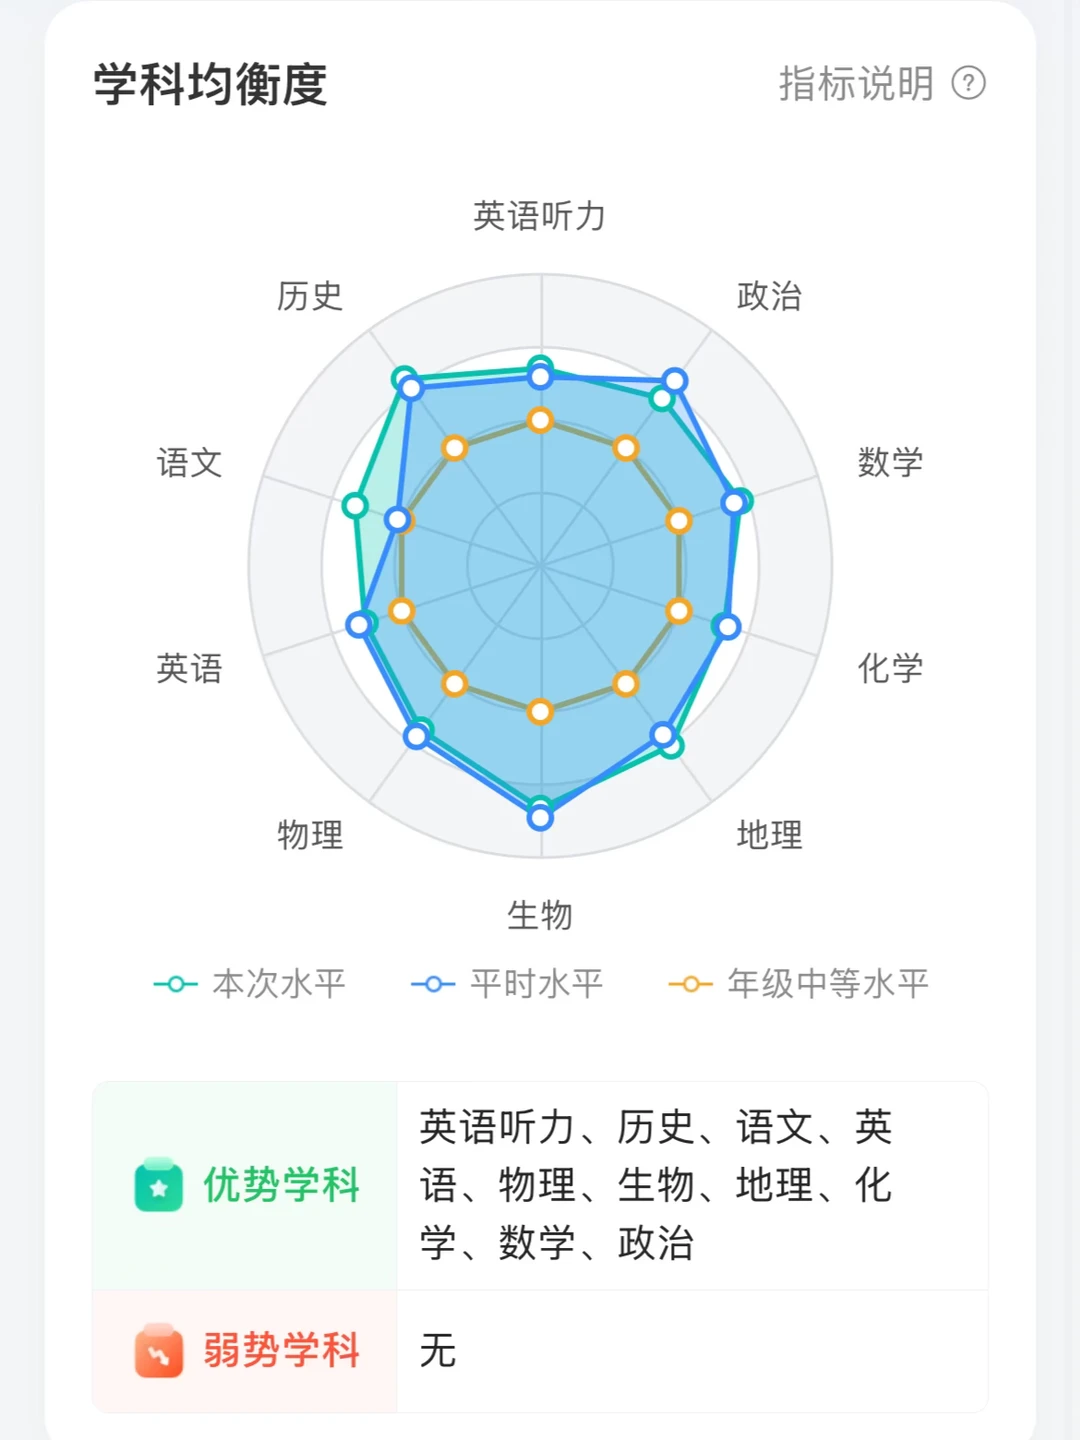The height and width of the screenshot is (1440, 1080).
Task: Select the 数学 axis label
Action: click(888, 463)
